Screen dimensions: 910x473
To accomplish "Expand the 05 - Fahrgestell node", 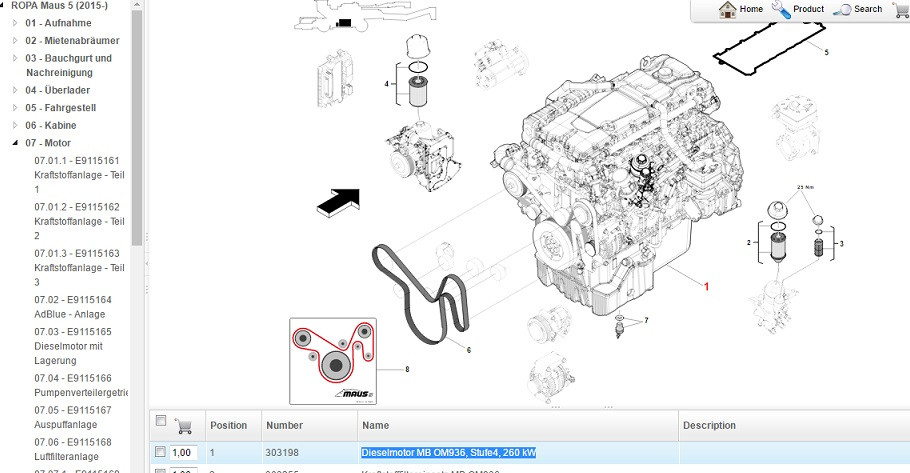I will click(x=15, y=107).
